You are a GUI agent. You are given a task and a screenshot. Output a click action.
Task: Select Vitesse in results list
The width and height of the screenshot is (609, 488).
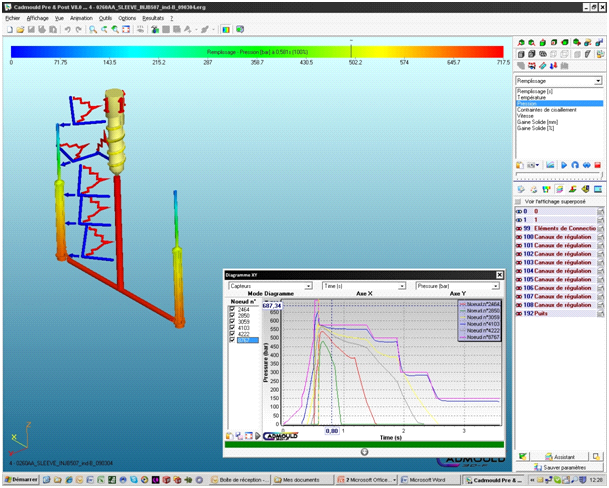[525, 116]
